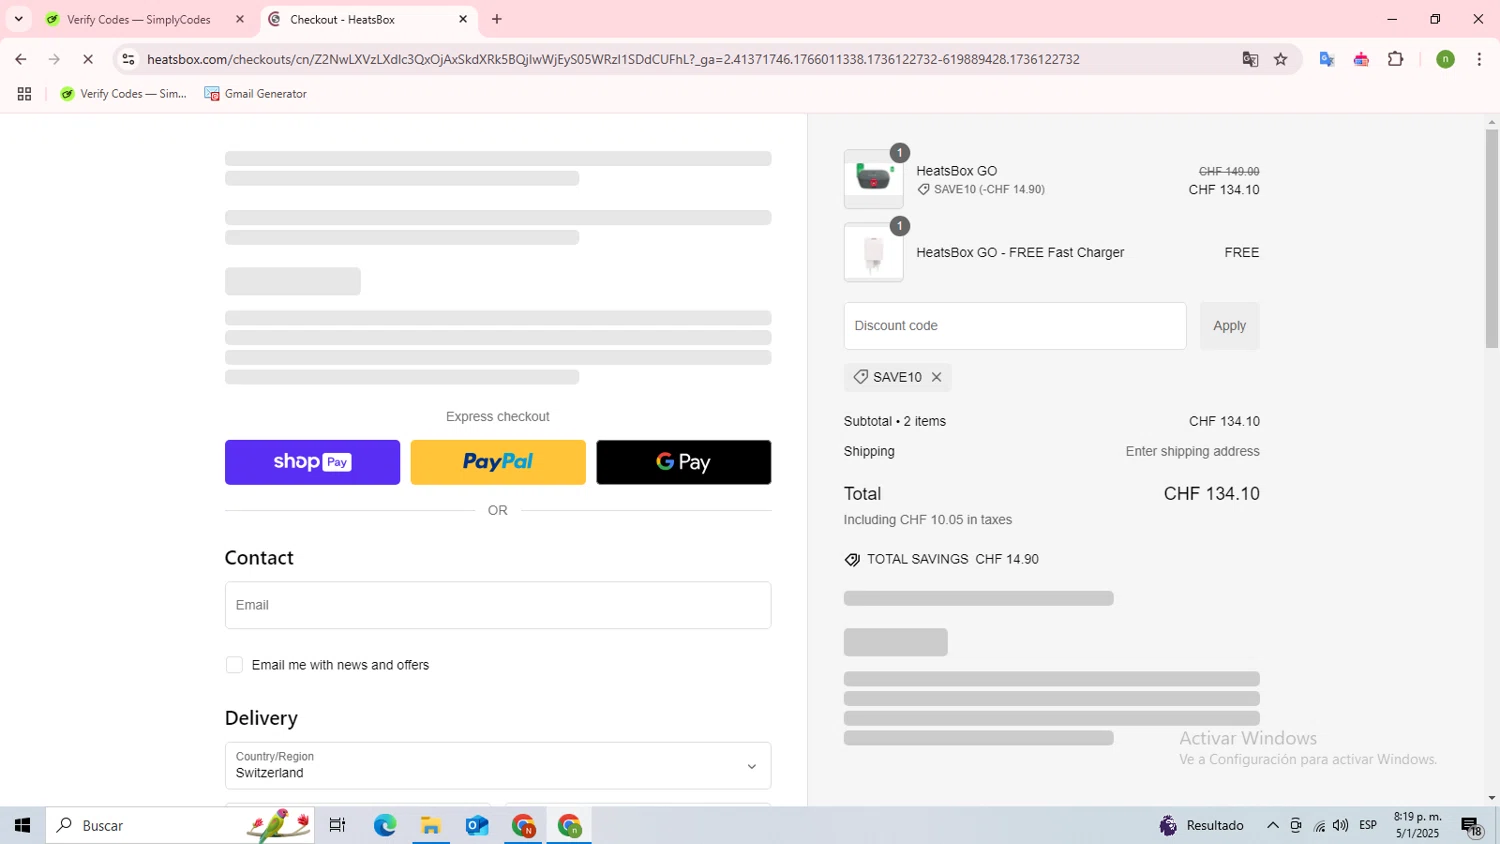Show hidden system tray icons
Screen dimensions: 1500x844
(1272, 825)
